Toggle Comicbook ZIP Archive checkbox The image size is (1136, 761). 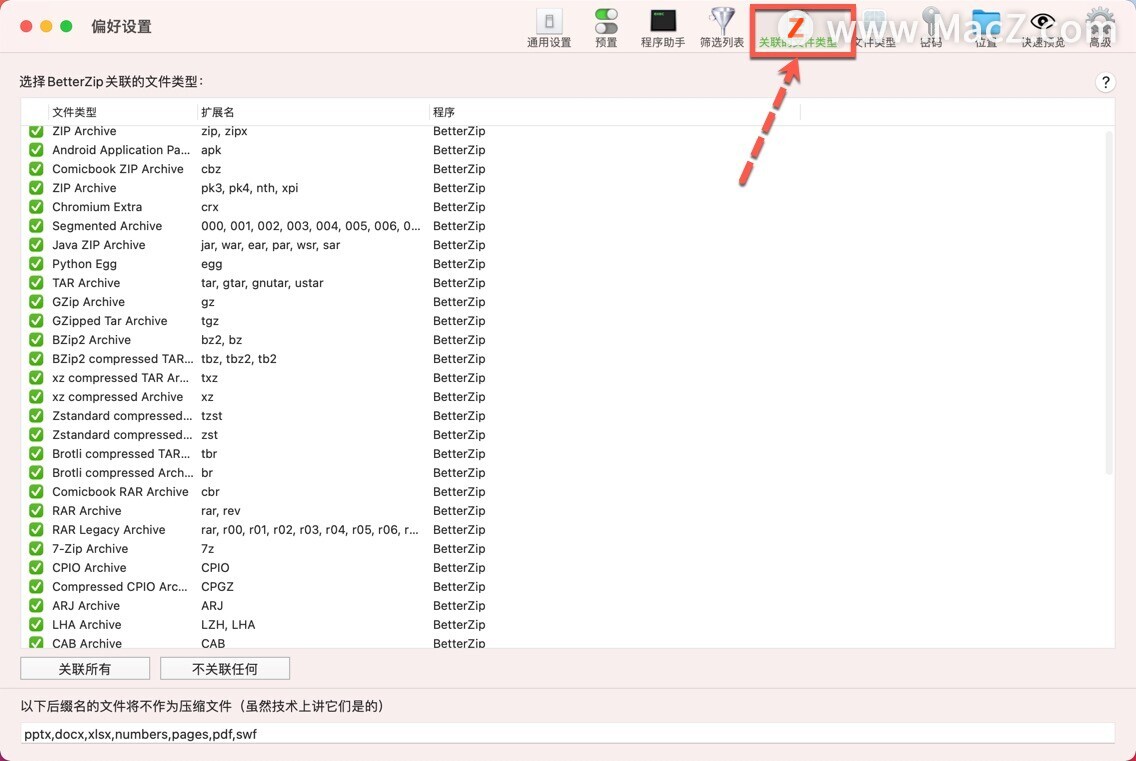point(36,169)
